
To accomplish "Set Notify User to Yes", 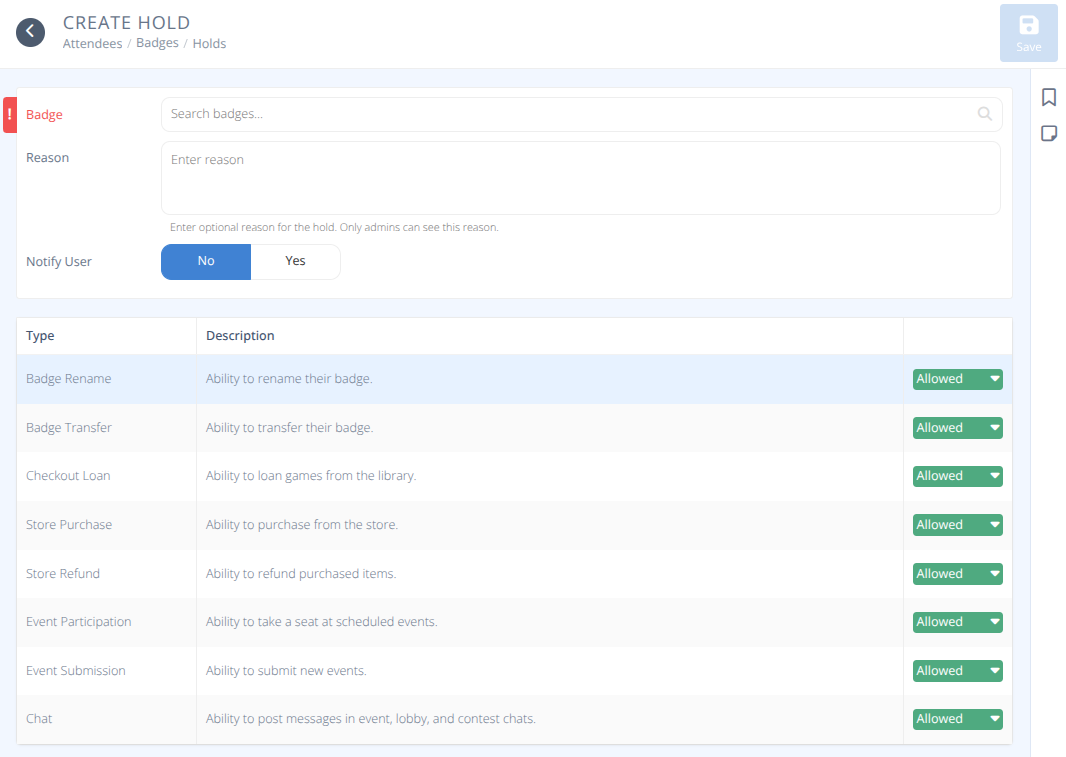I will (x=295, y=261).
